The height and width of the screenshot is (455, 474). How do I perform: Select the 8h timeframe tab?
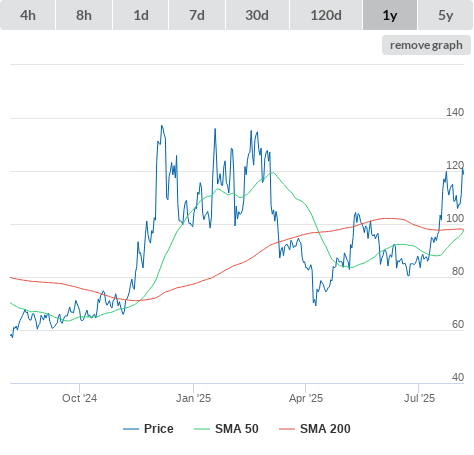click(x=84, y=15)
